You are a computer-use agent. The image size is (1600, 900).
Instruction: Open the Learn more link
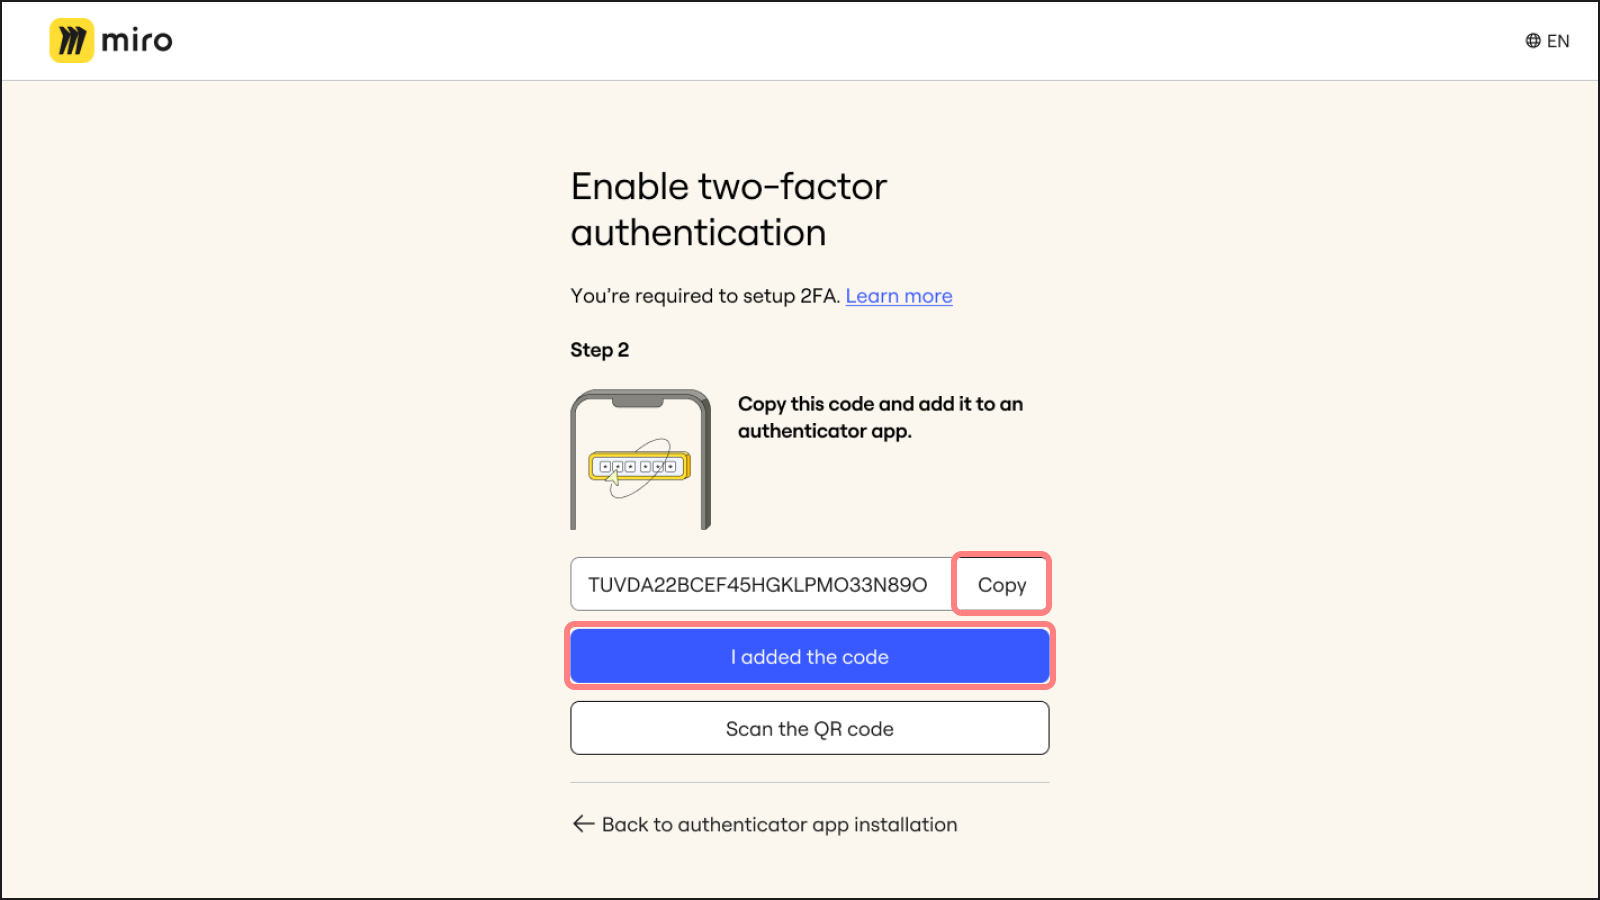pyautogui.click(x=898, y=296)
